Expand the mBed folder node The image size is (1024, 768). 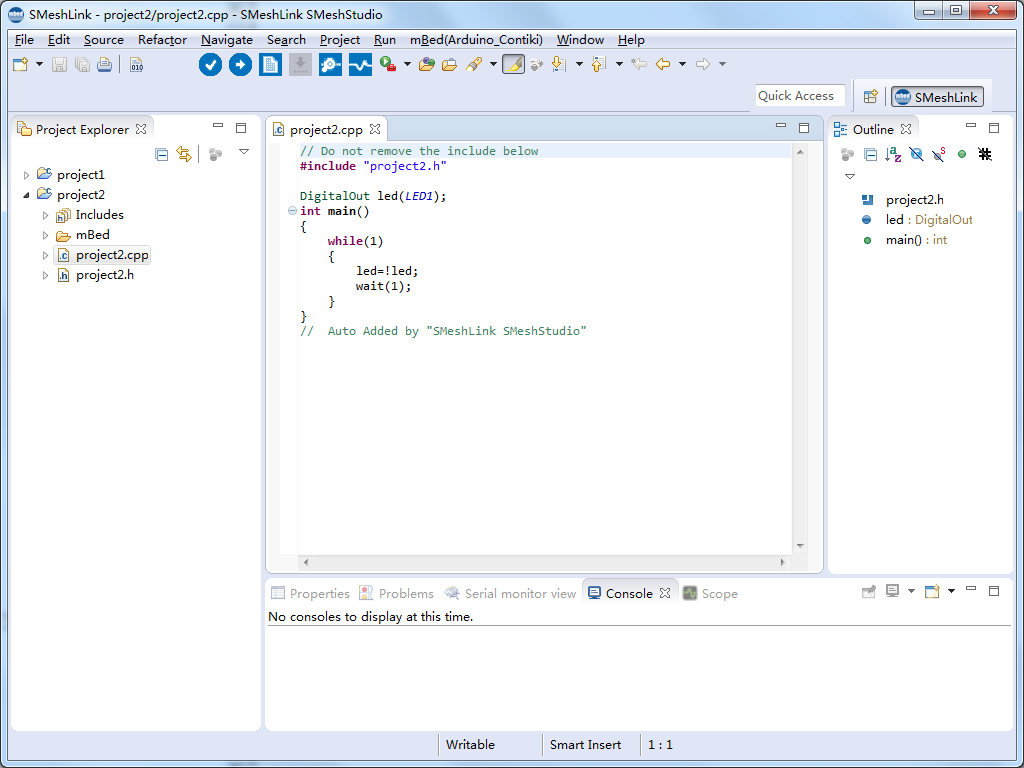tap(45, 235)
